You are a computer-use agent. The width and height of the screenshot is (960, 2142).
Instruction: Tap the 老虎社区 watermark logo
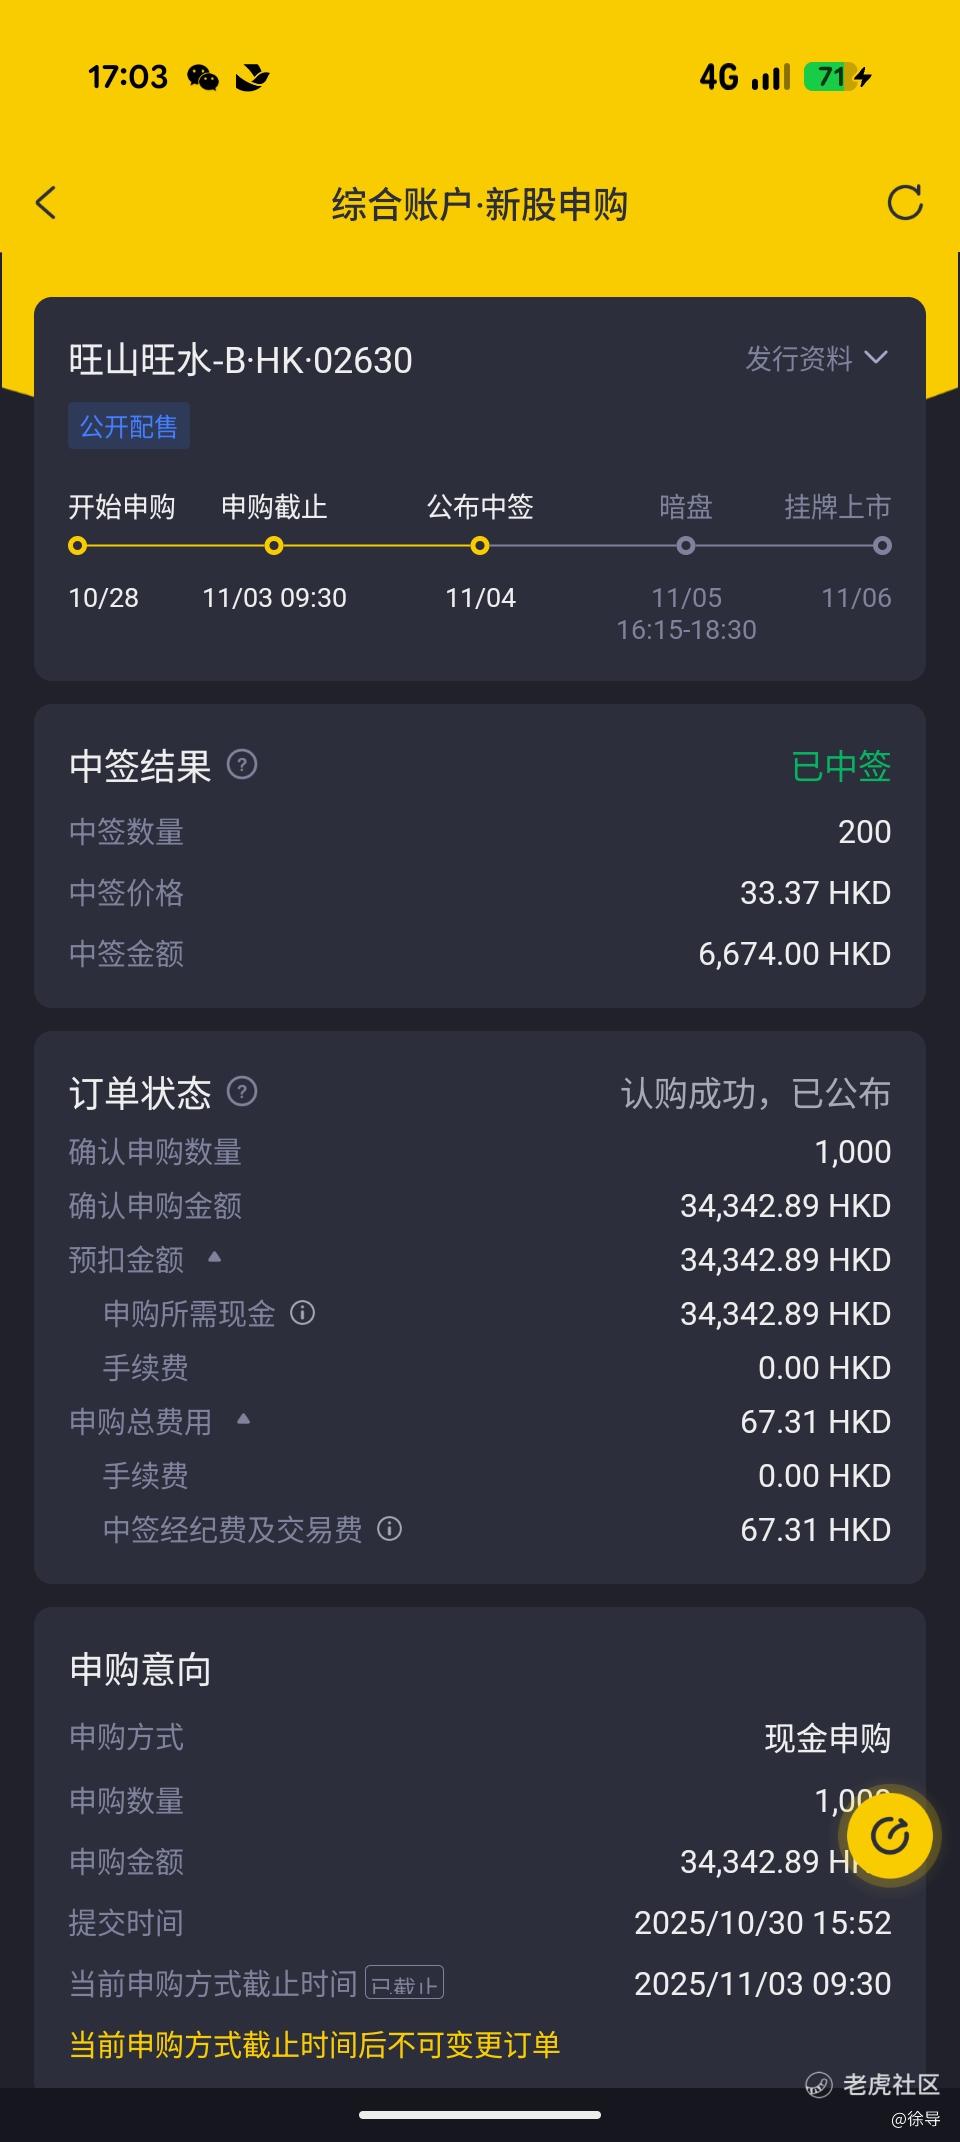point(872,2084)
